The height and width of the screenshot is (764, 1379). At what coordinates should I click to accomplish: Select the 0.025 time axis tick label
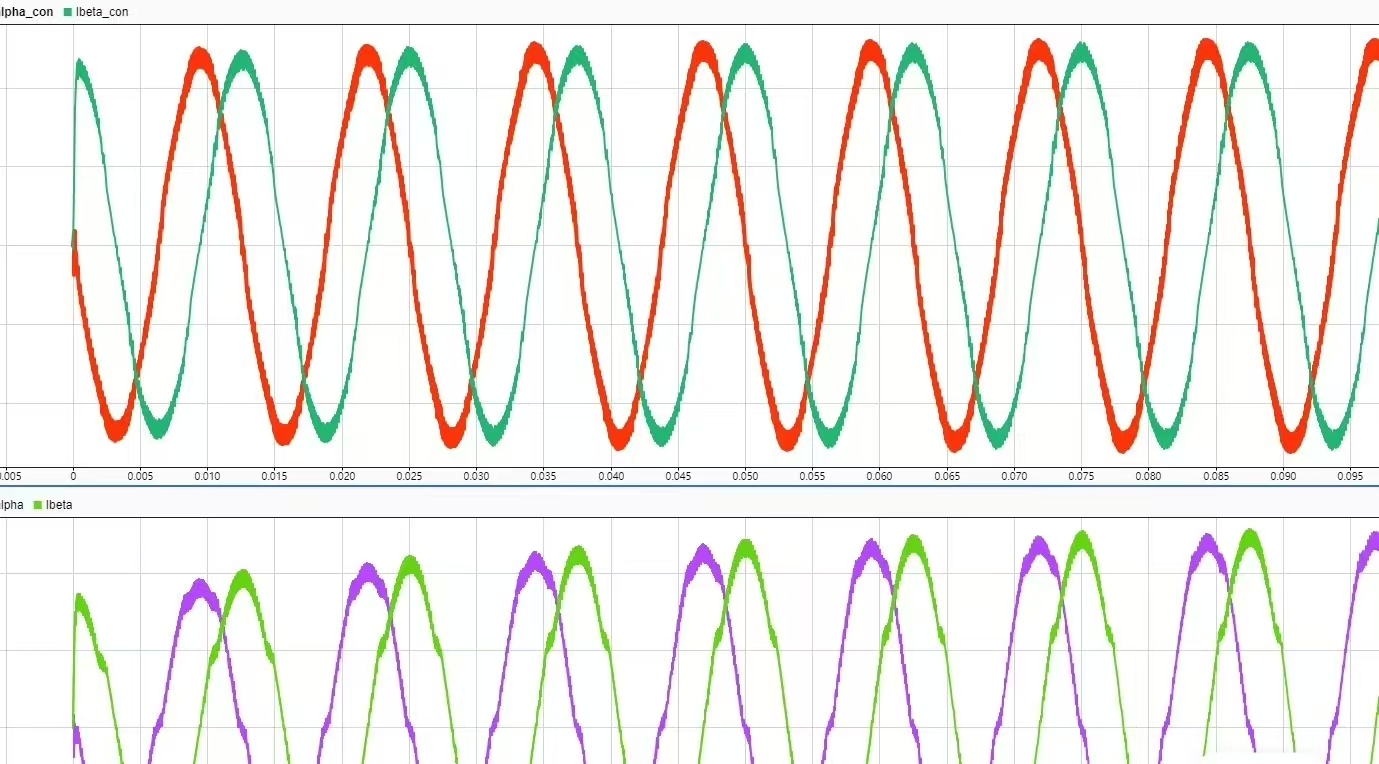[409, 476]
